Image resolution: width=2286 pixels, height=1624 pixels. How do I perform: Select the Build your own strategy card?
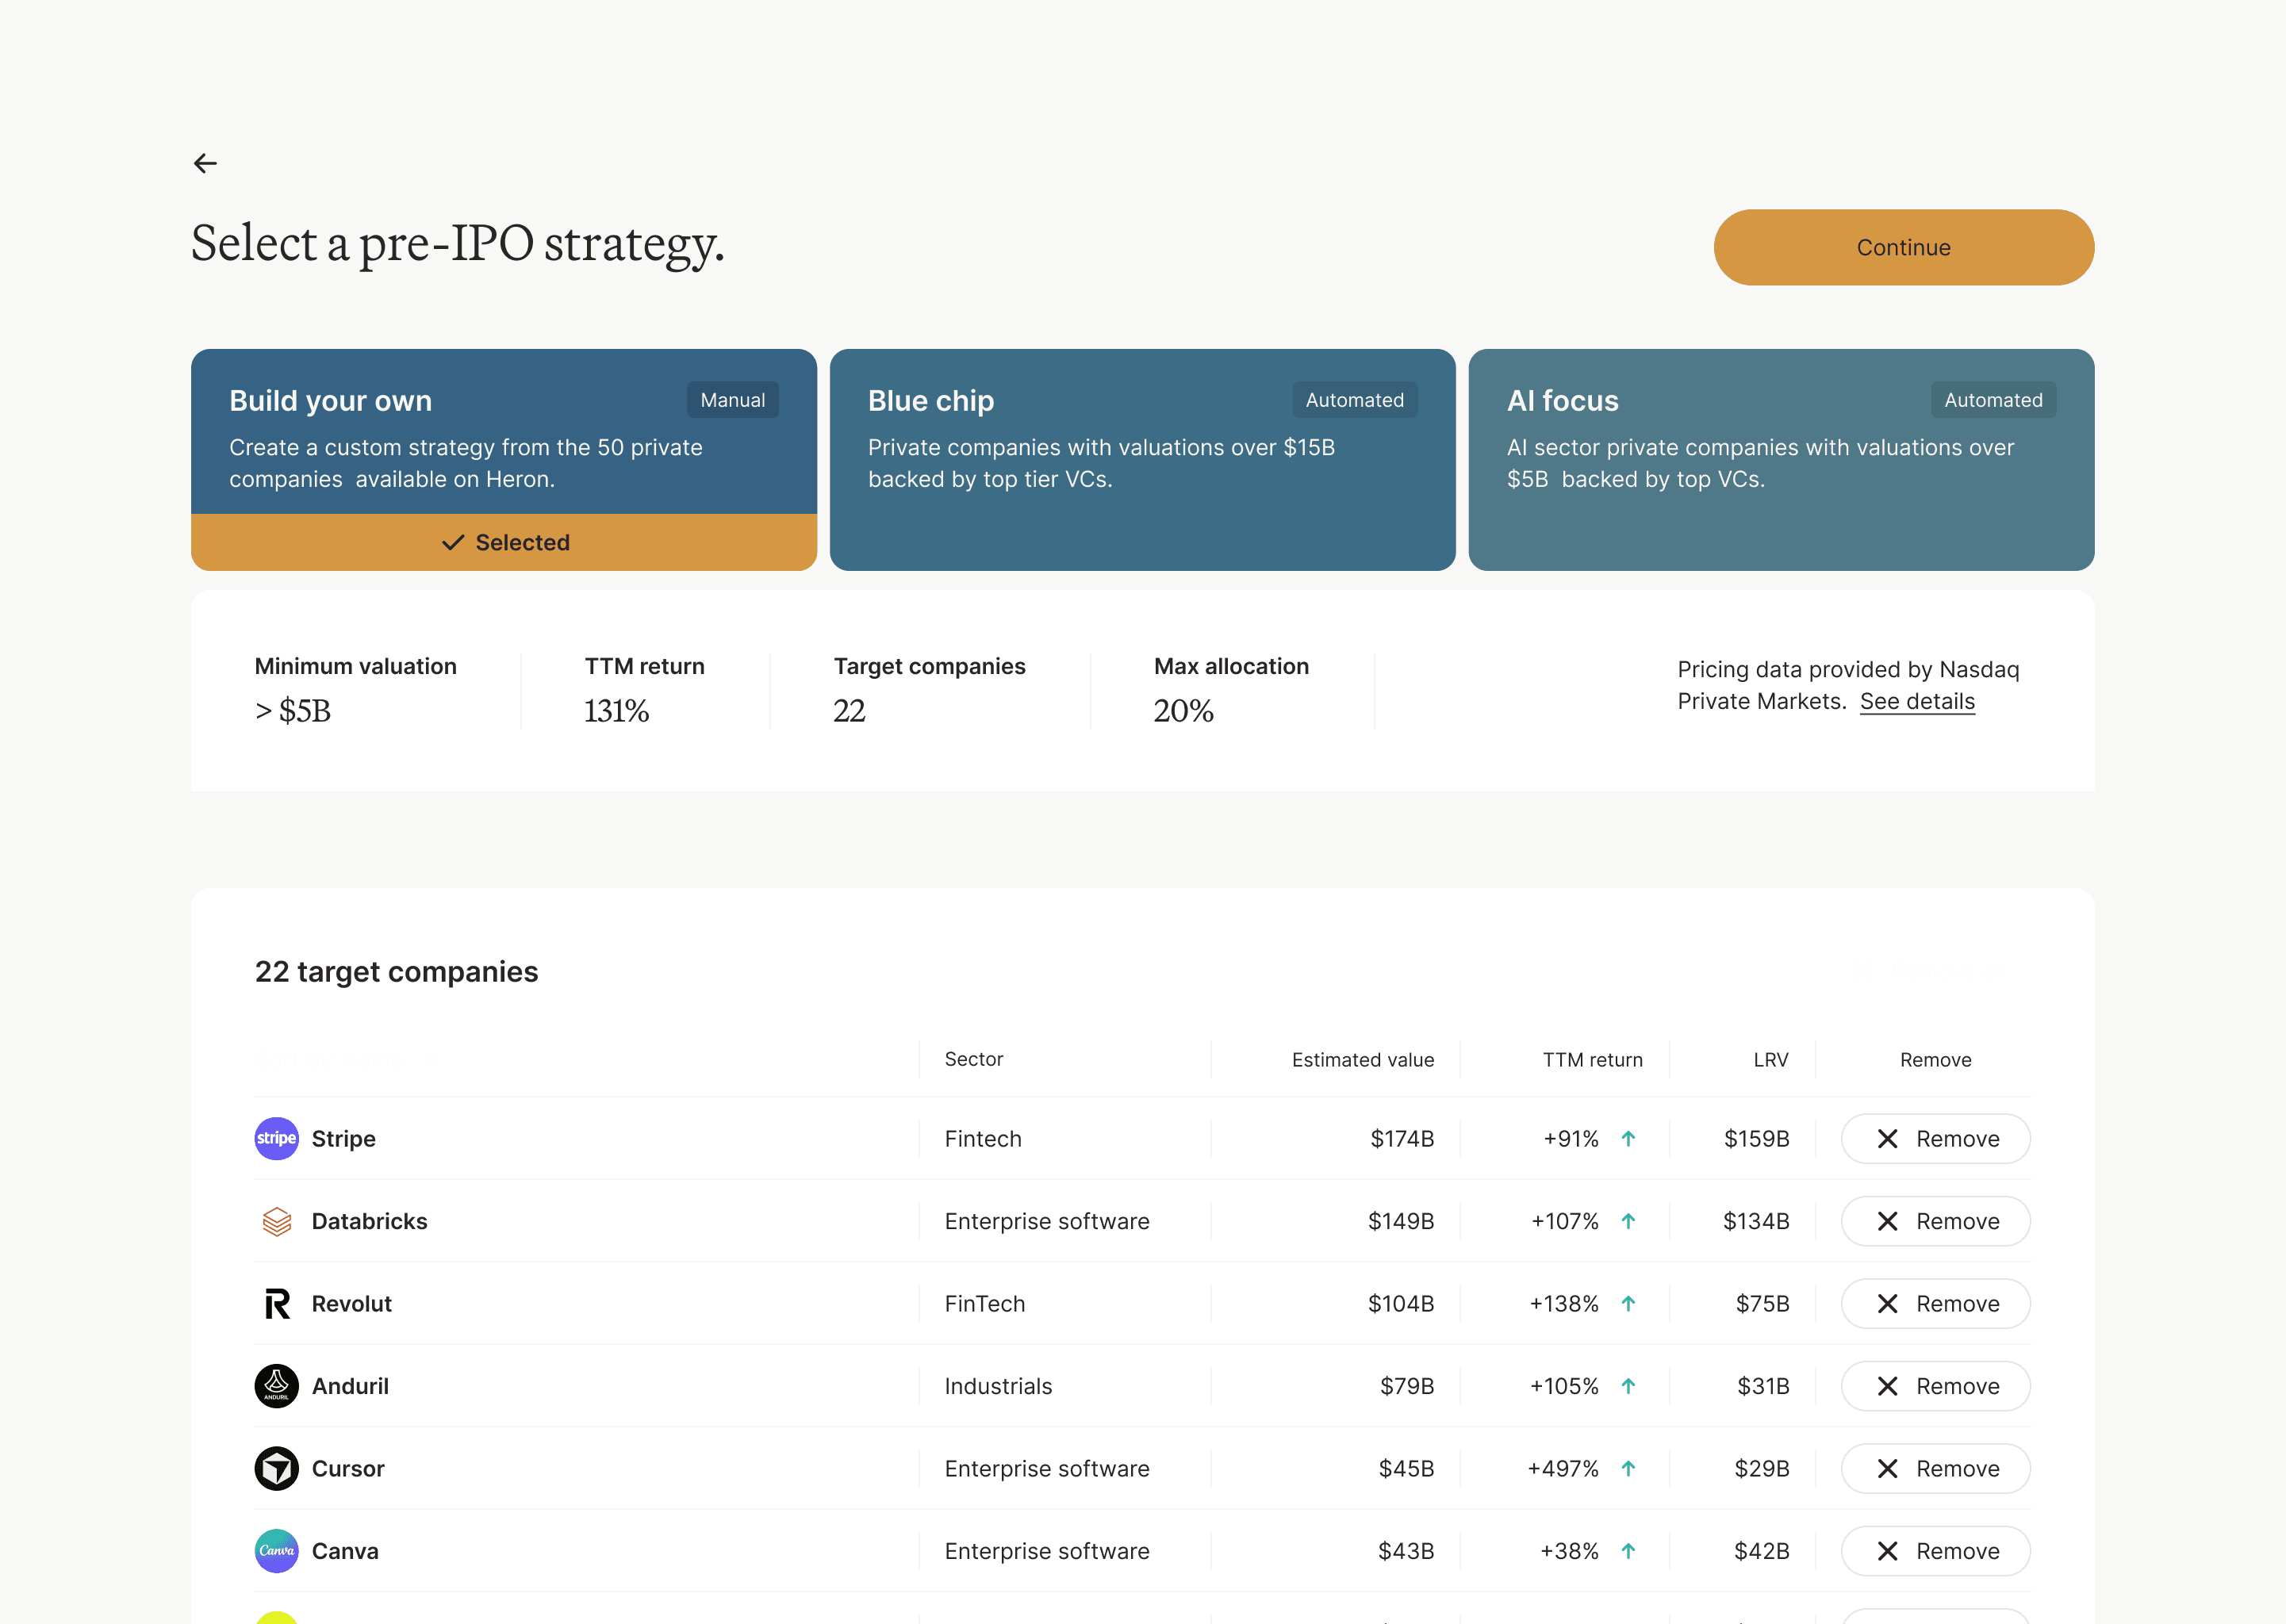pyautogui.click(x=504, y=460)
